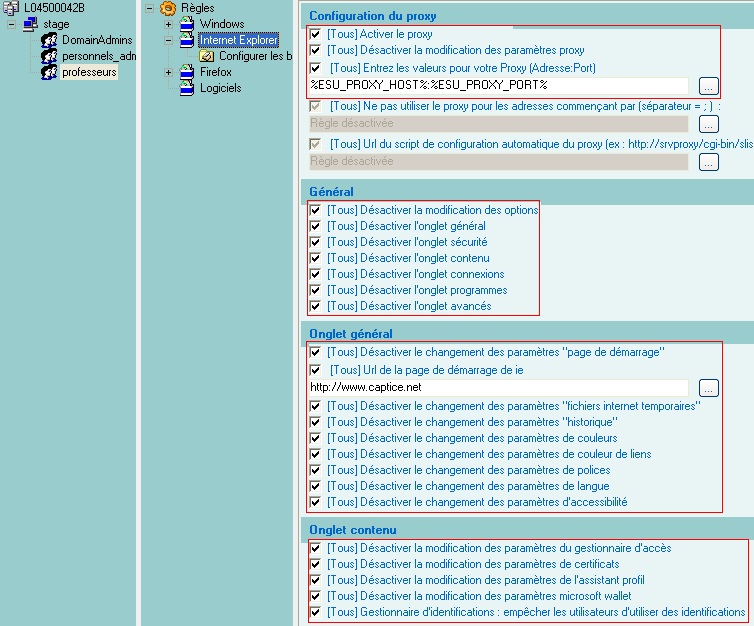Click browse button next to start page URL

pyautogui.click(x=708, y=387)
